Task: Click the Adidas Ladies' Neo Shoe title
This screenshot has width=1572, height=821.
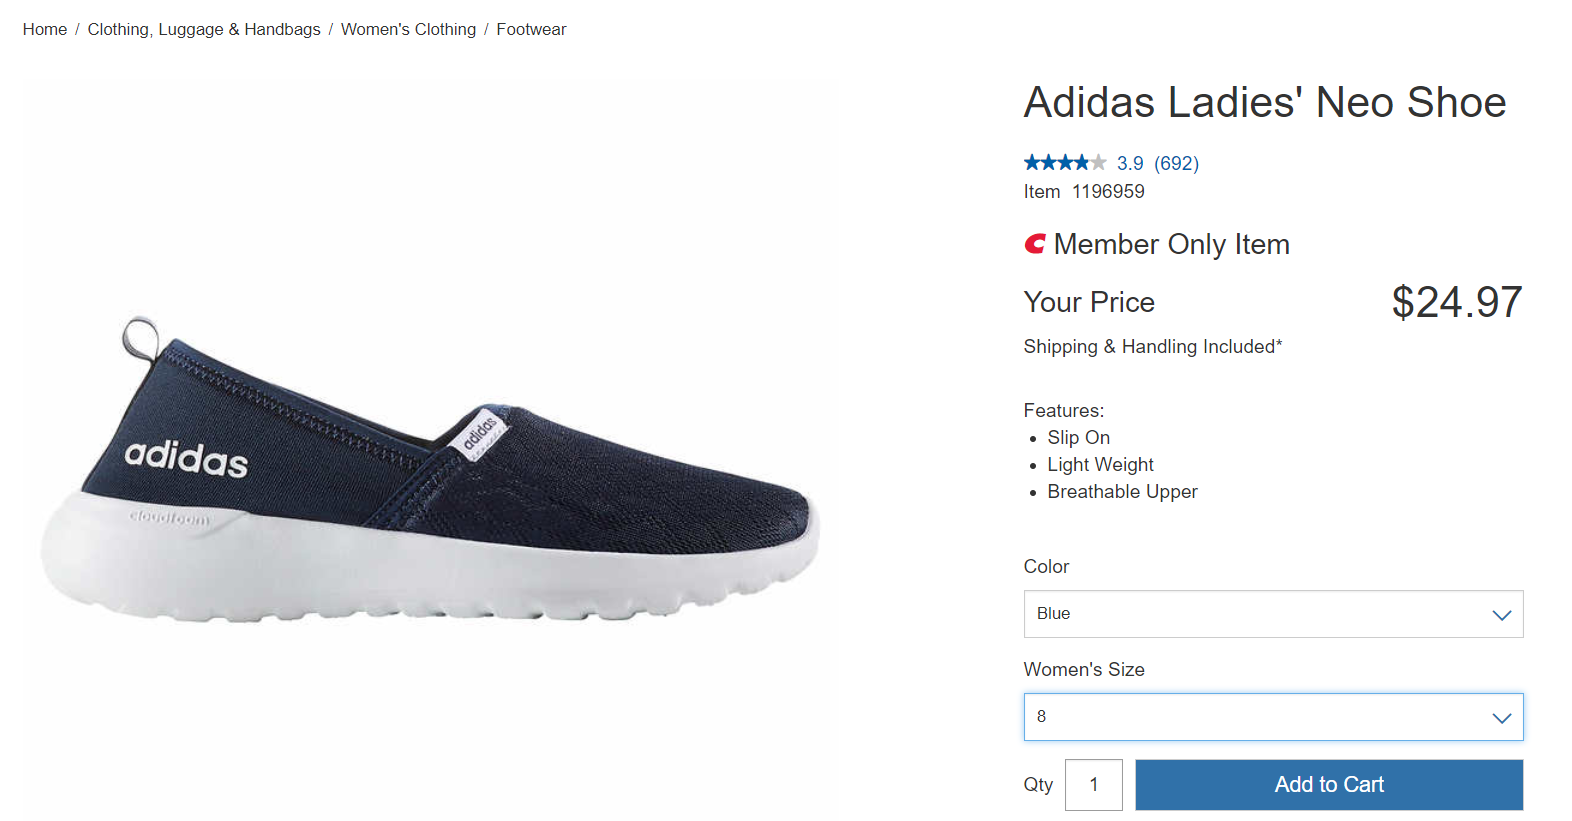Action: click(1264, 102)
